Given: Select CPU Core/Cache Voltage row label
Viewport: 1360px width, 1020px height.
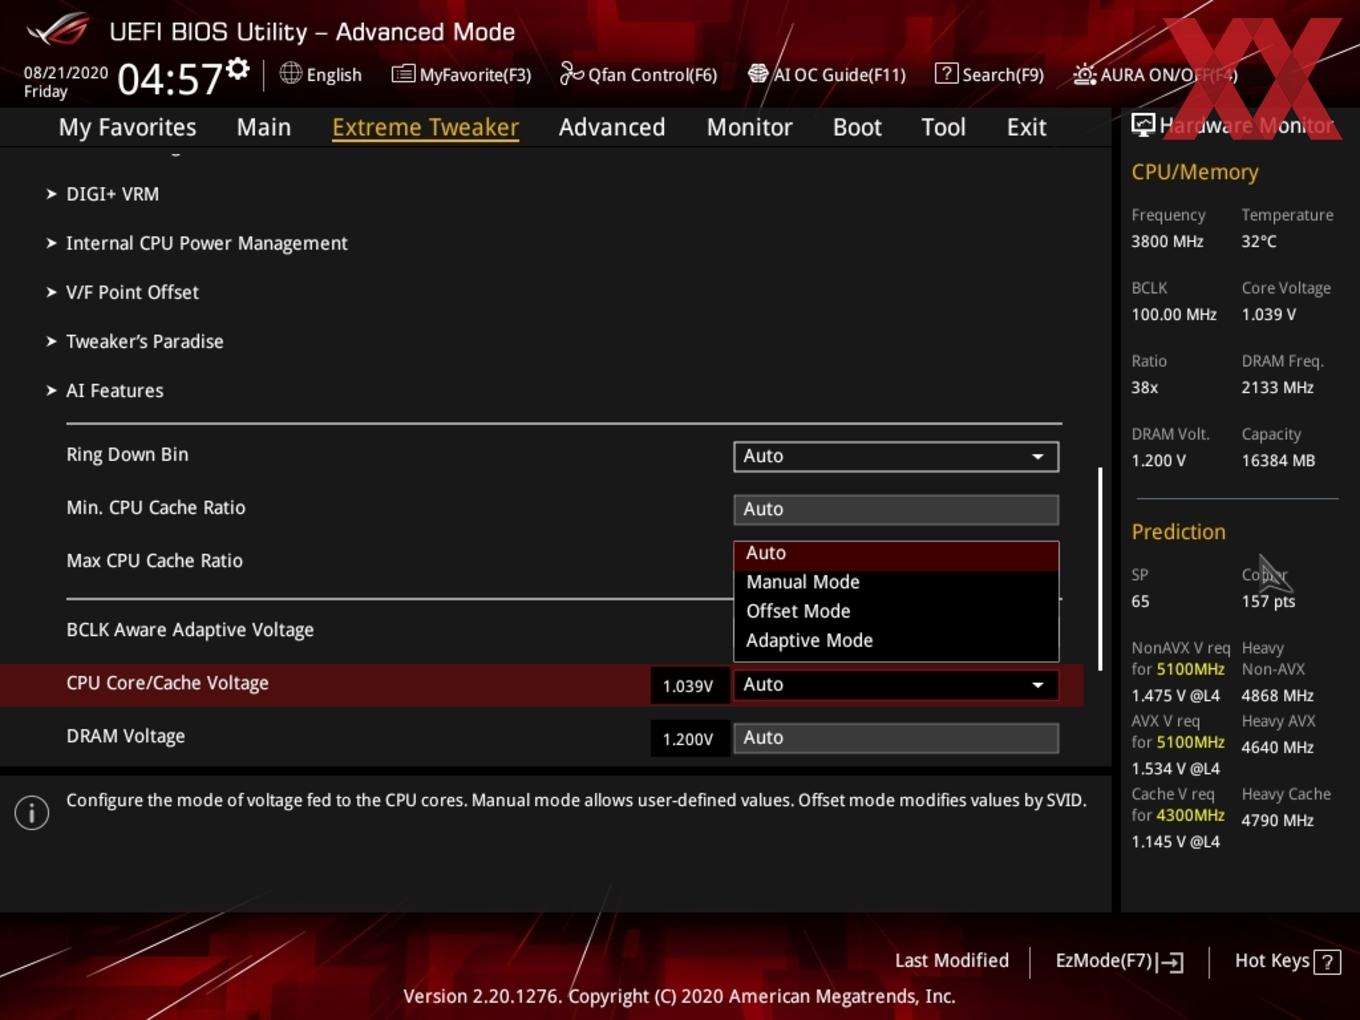Looking at the screenshot, I should pyautogui.click(x=167, y=683).
